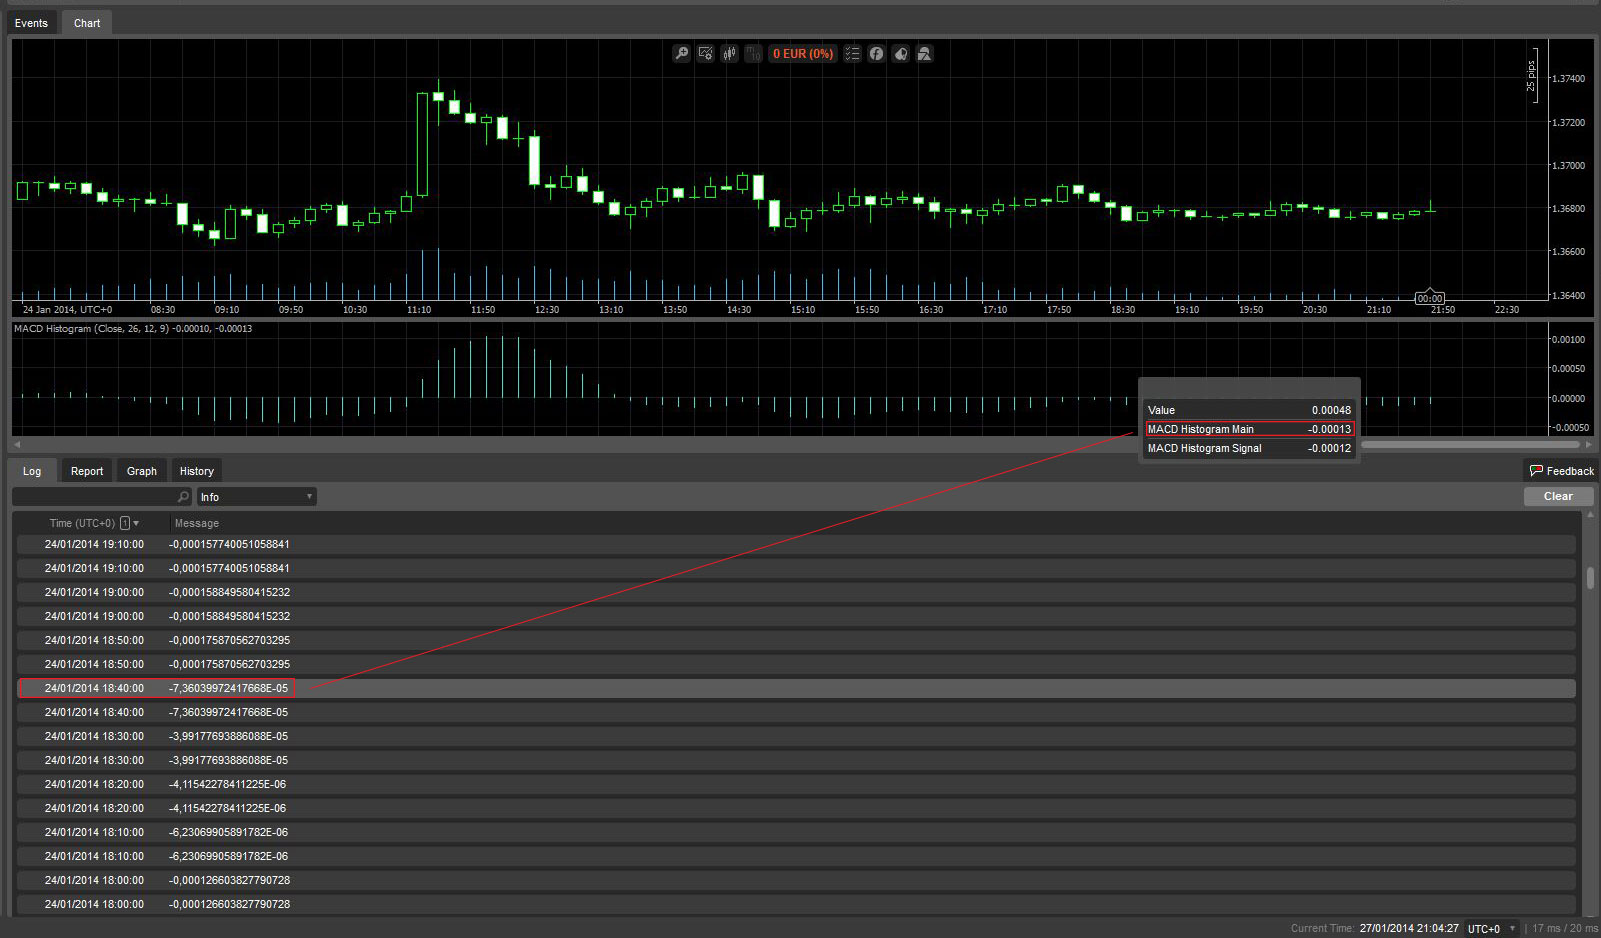Click the chart scroll left arrow
This screenshot has width=1601, height=938.
point(15,444)
